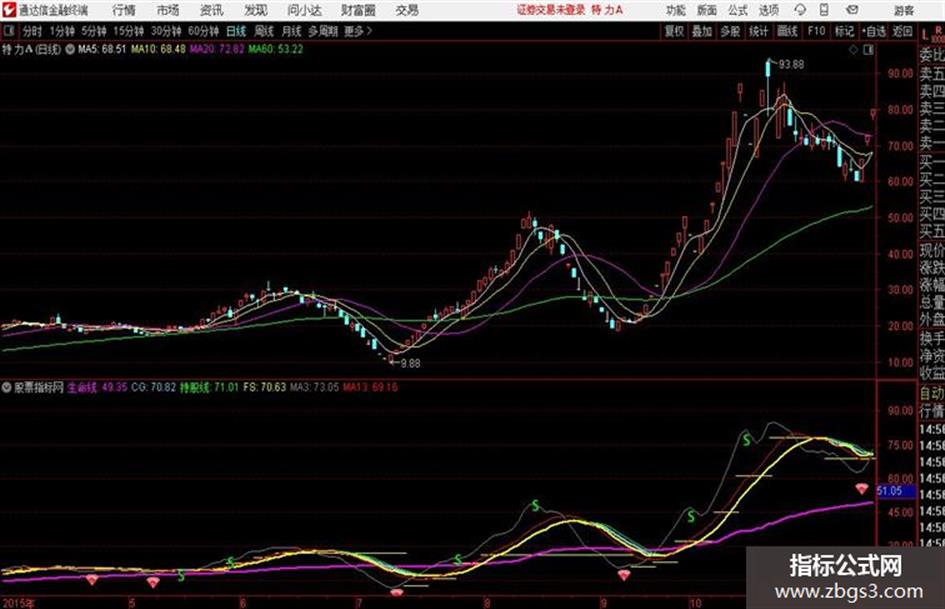The image size is (945, 609).
Task: Click the first red diamond marker in indicator chart
Action: [x=92, y=580]
